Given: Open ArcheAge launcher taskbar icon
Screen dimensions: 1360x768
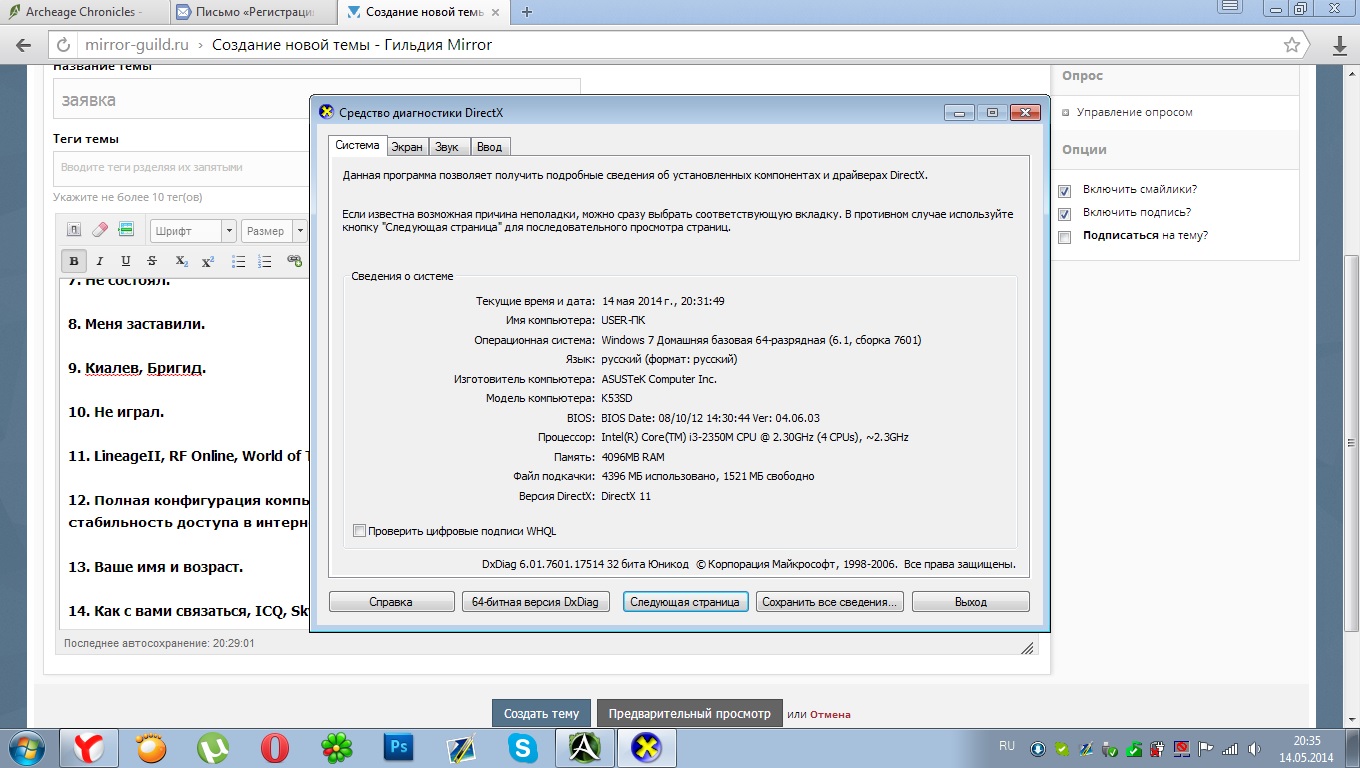Looking at the screenshot, I should [584, 748].
